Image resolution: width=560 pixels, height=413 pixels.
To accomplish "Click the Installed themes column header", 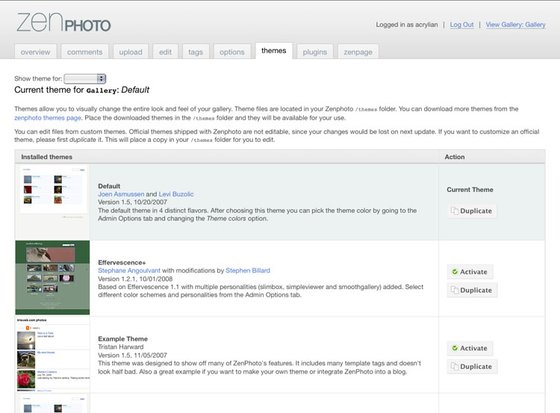I will point(46,157).
